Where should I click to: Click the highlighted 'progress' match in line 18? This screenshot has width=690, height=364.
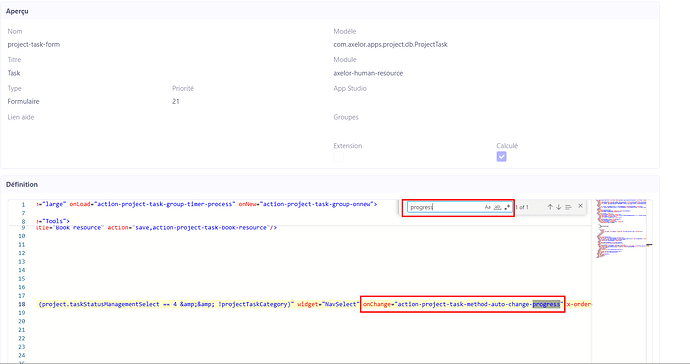pyautogui.click(x=546, y=304)
